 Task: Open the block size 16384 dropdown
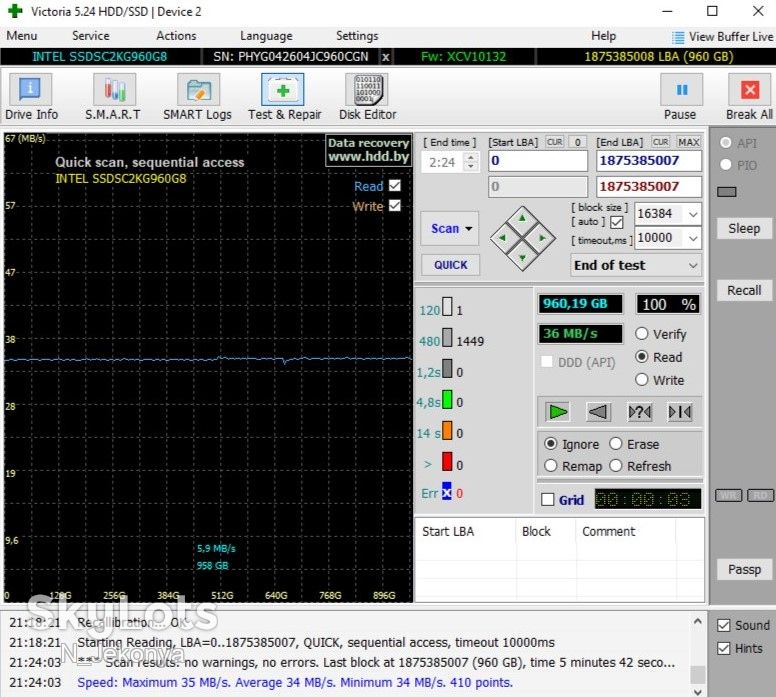point(693,214)
